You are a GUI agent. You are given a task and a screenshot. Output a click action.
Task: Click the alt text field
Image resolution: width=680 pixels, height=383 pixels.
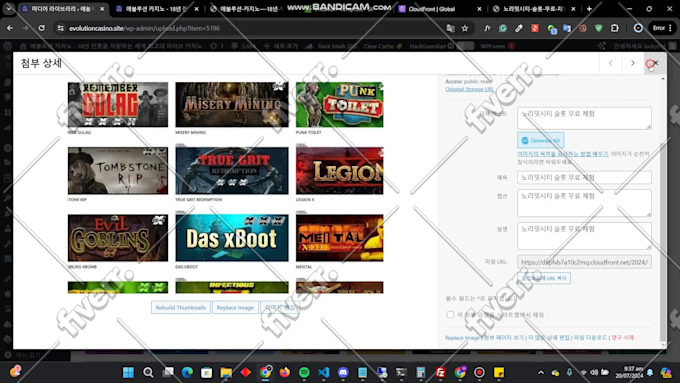point(584,118)
